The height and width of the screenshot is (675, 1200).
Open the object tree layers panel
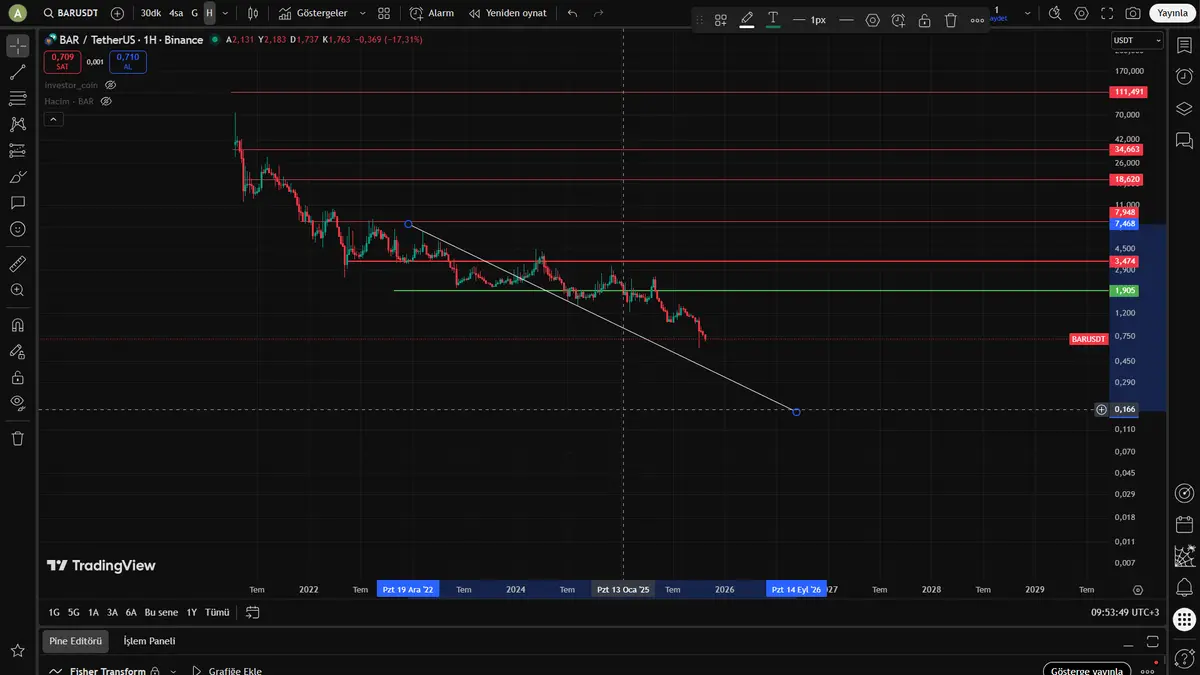click(1184, 109)
